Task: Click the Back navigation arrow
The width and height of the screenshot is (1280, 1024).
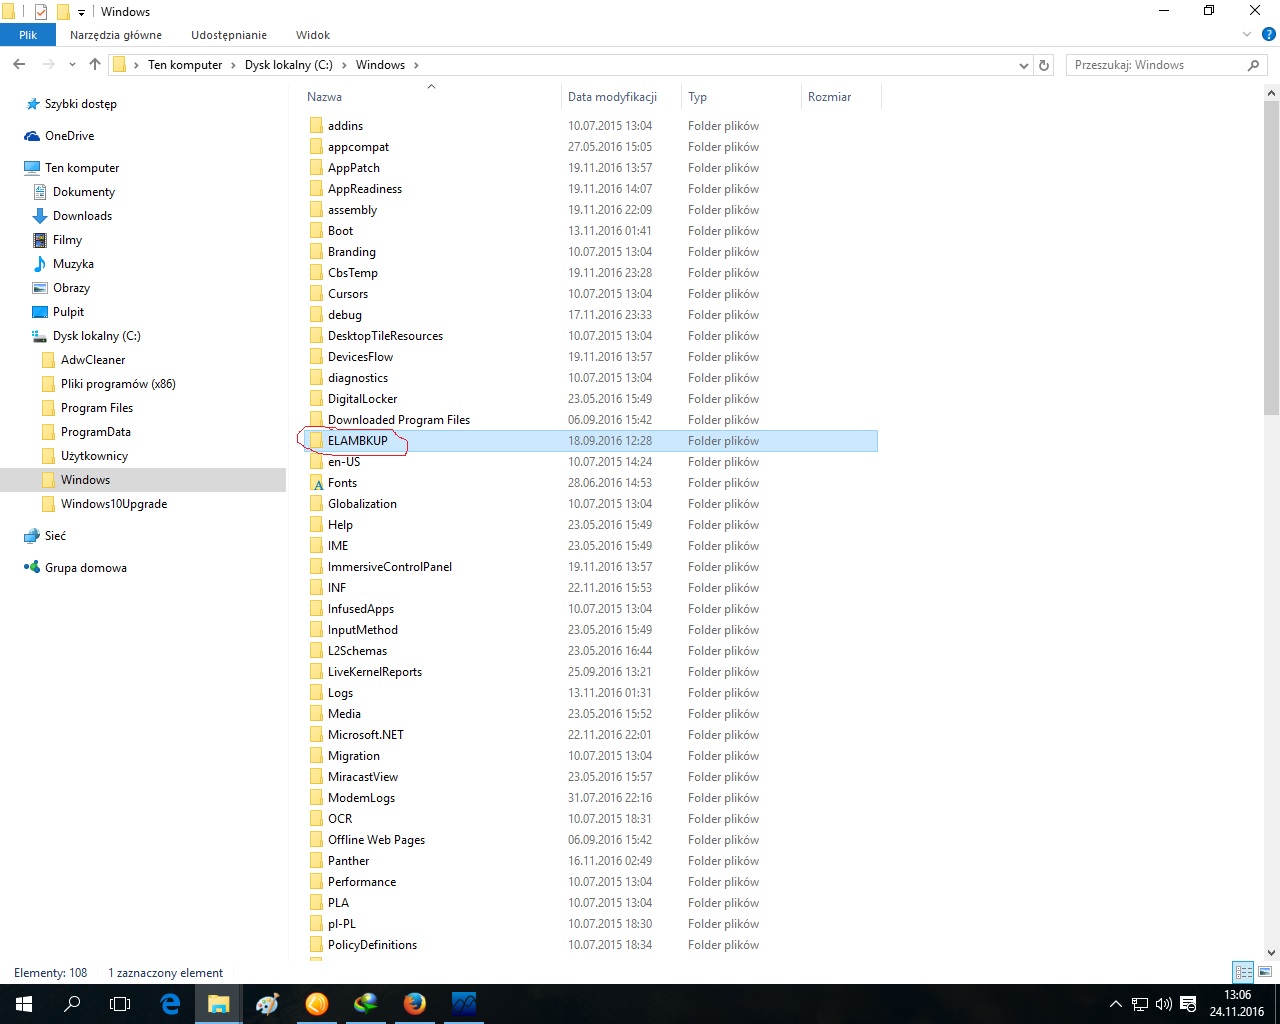Action: 19,65
